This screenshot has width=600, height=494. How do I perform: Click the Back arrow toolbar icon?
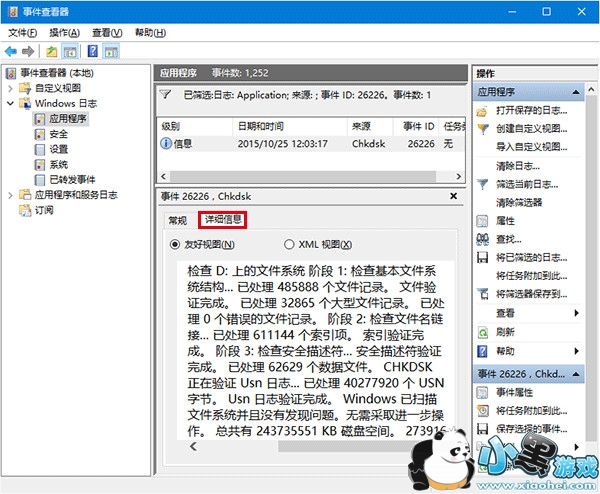pos(11,51)
